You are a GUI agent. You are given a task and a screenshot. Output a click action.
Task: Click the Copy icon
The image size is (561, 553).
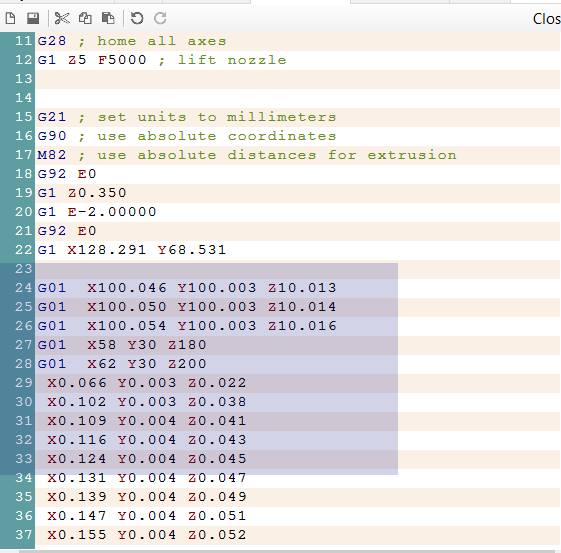tap(85, 18)
